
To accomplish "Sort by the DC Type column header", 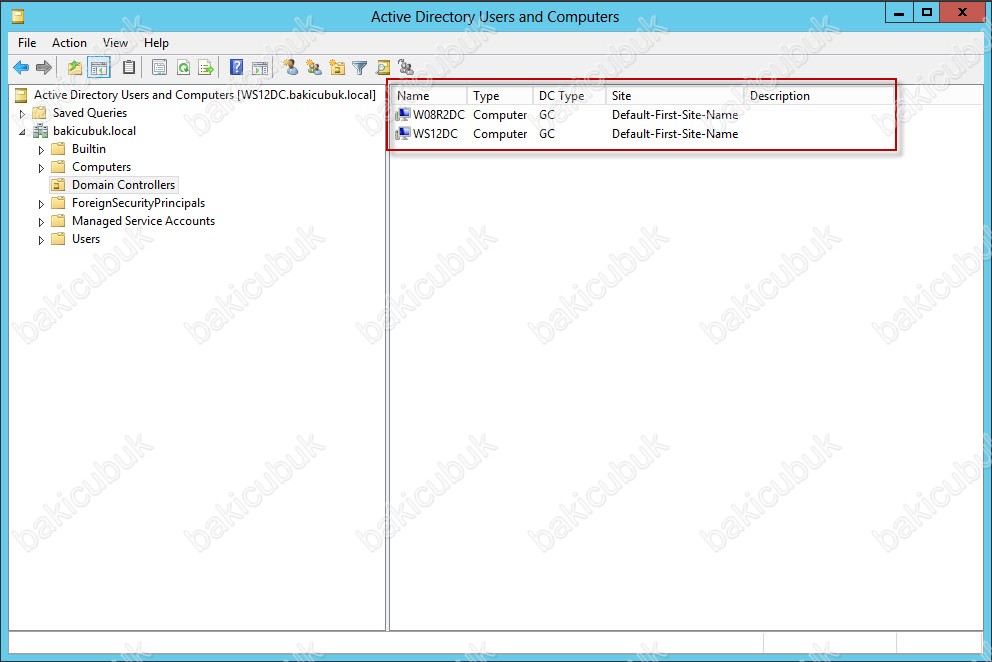I will tap(569, 96).
